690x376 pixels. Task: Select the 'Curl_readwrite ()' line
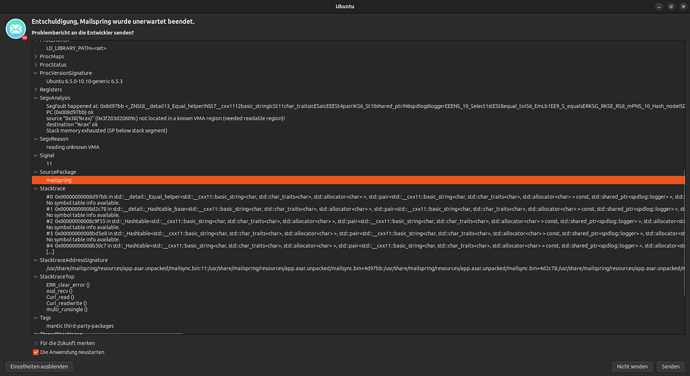pos(66,303)
